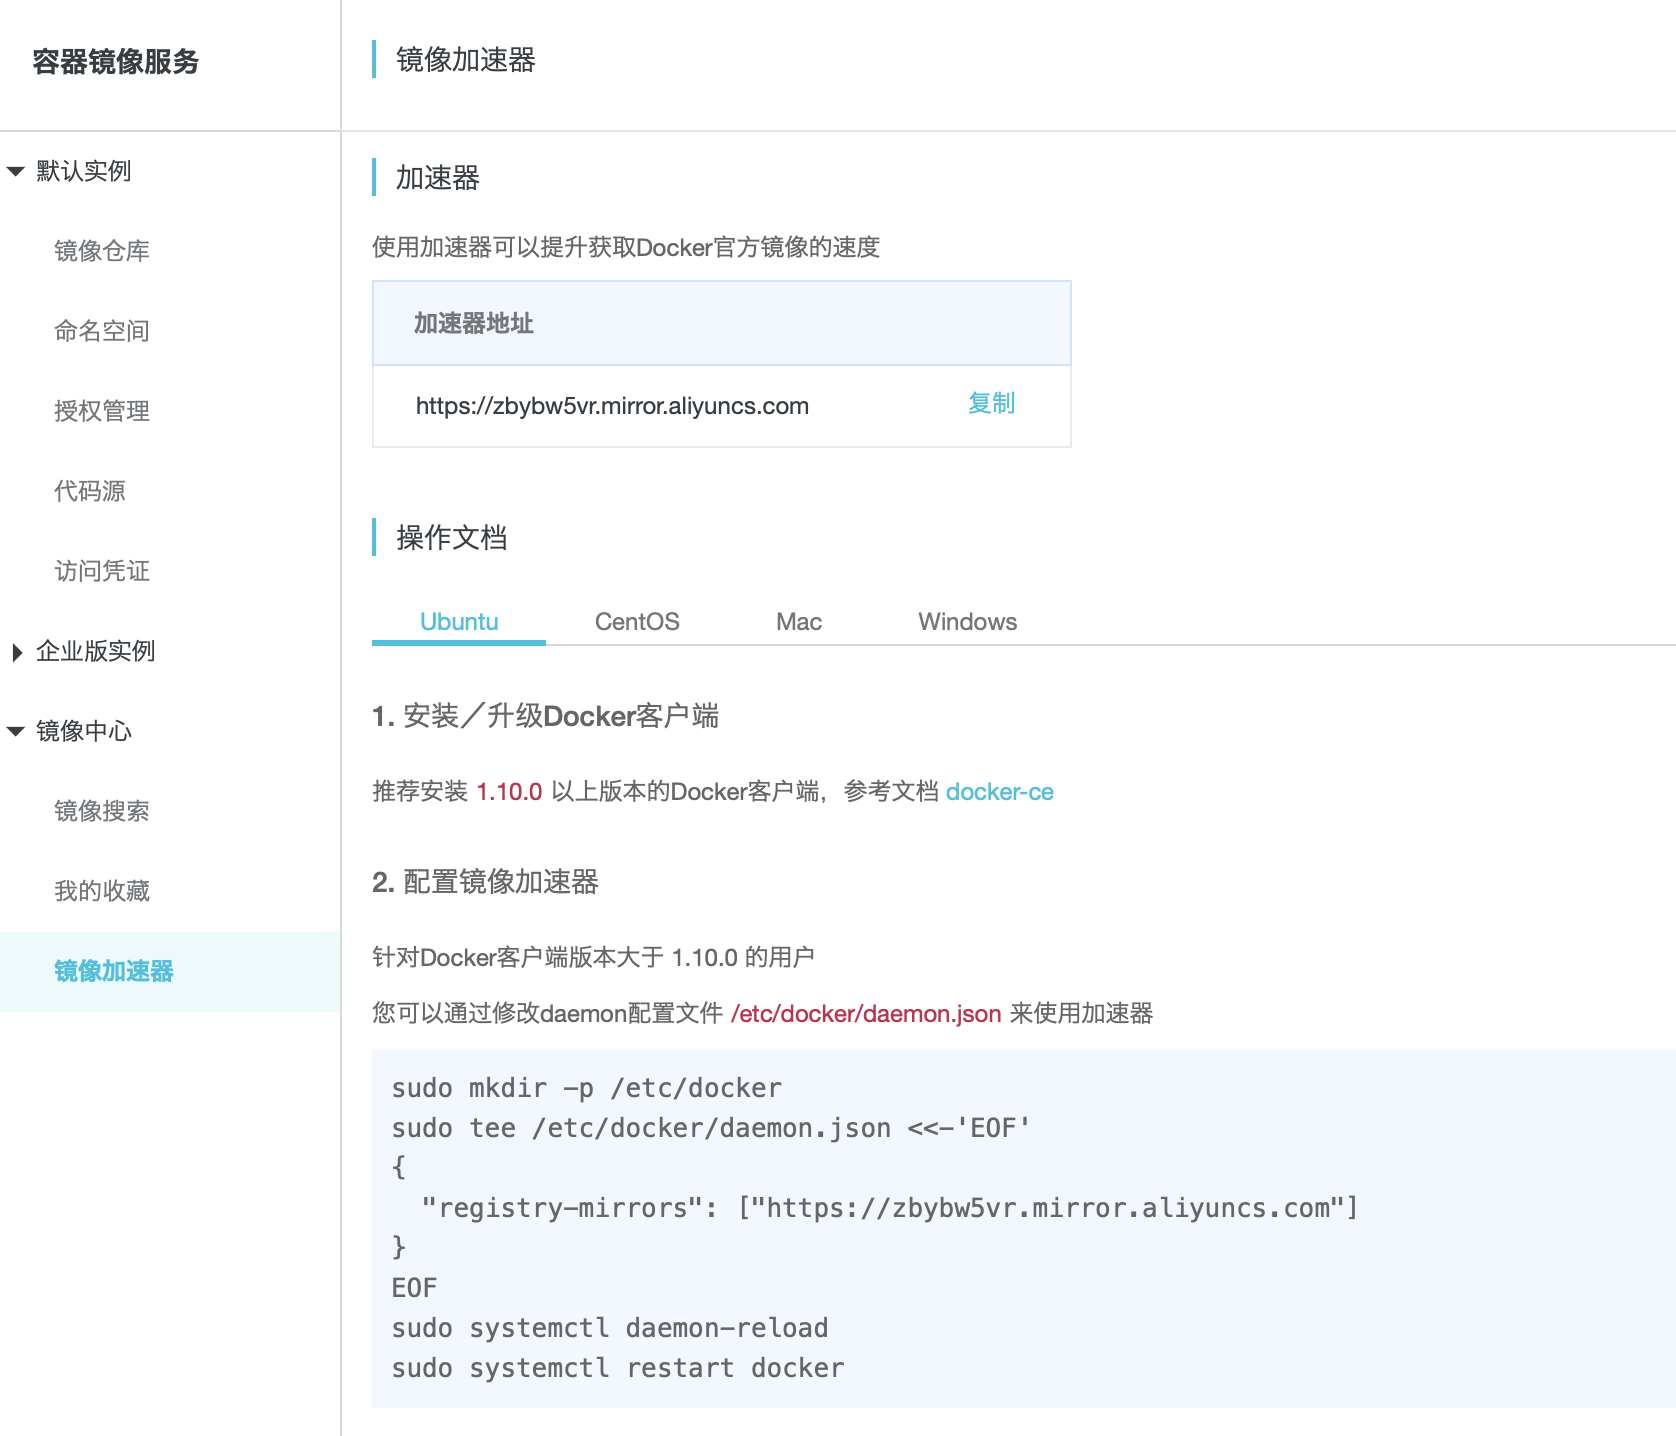Click the 镜像加速器 page heading
The width and height of the screenshot is (1676, 1436).
click(466, 60)
